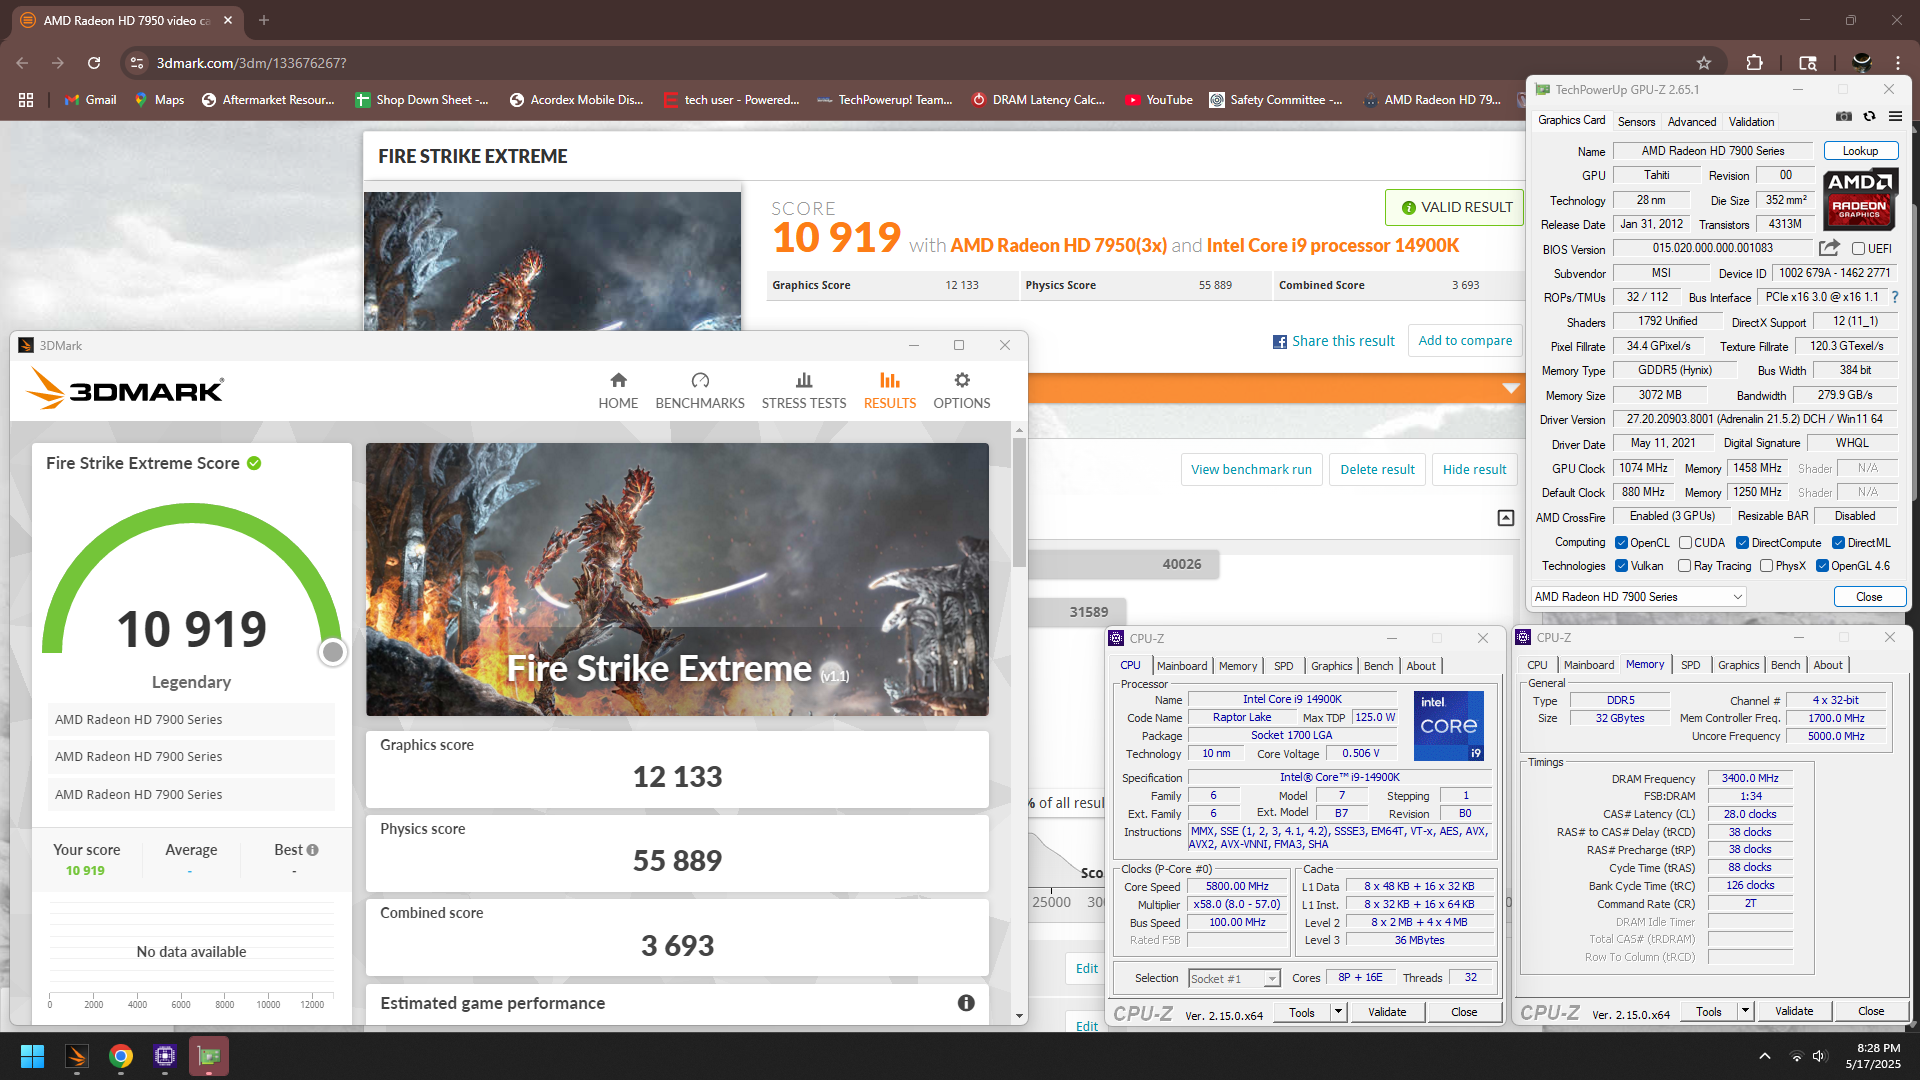Toggle the UEFI checkbox in GPU-Z

coord(1858,249)
